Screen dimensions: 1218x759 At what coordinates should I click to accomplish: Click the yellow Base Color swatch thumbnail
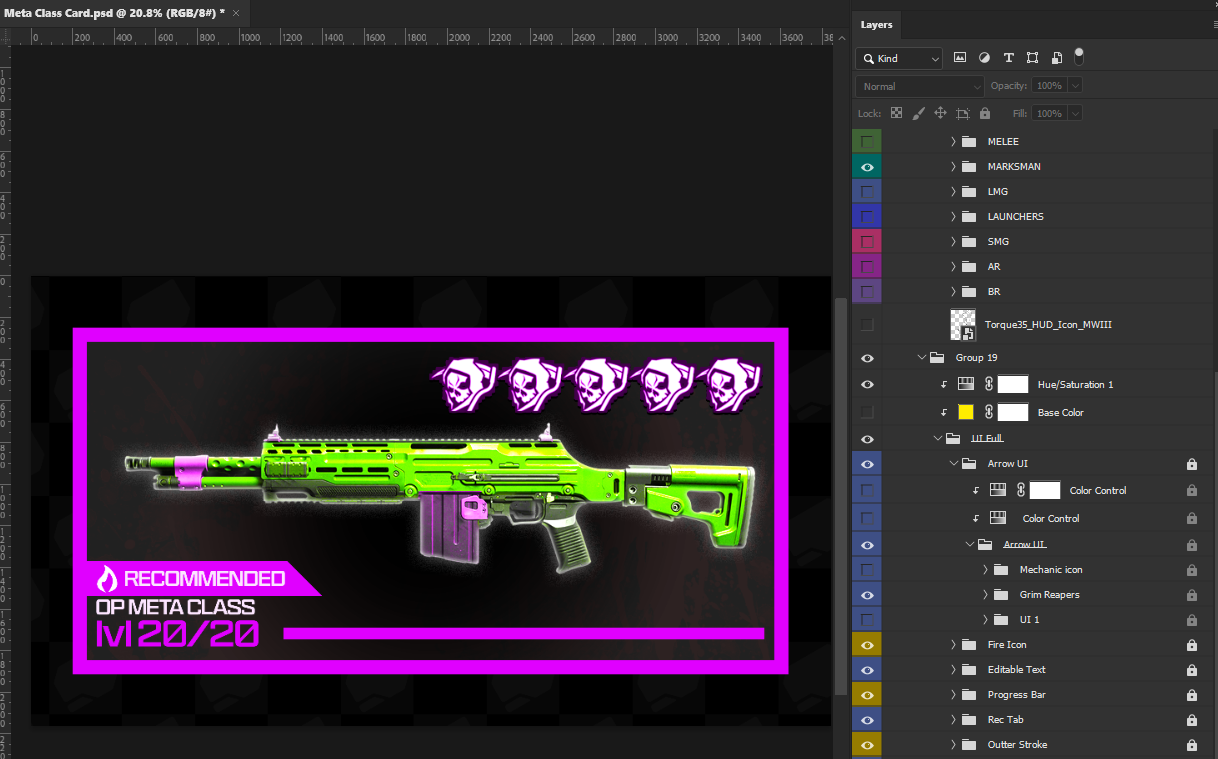[966, 412]
